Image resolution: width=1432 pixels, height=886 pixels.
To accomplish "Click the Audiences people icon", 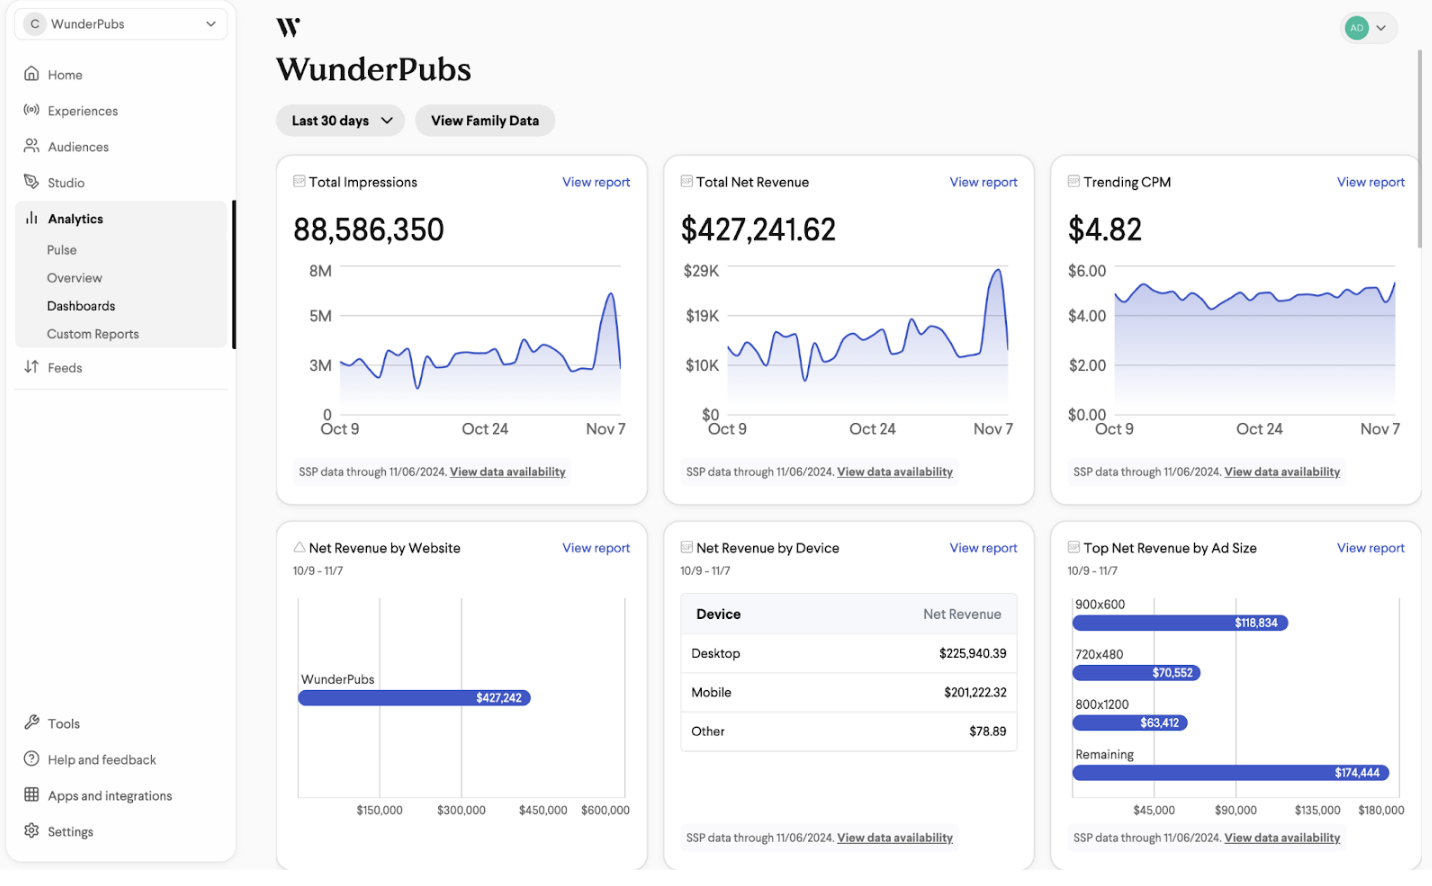I will pyautogui.click(x=33, y=146).
